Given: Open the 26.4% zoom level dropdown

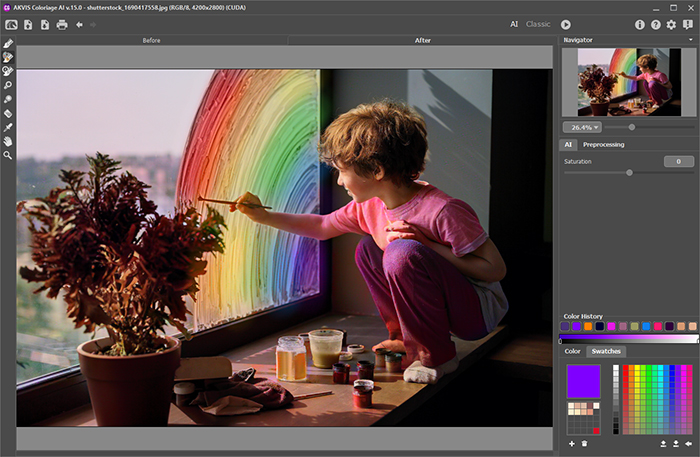Looking at the screenshot, I should click(x=581, y=127).
